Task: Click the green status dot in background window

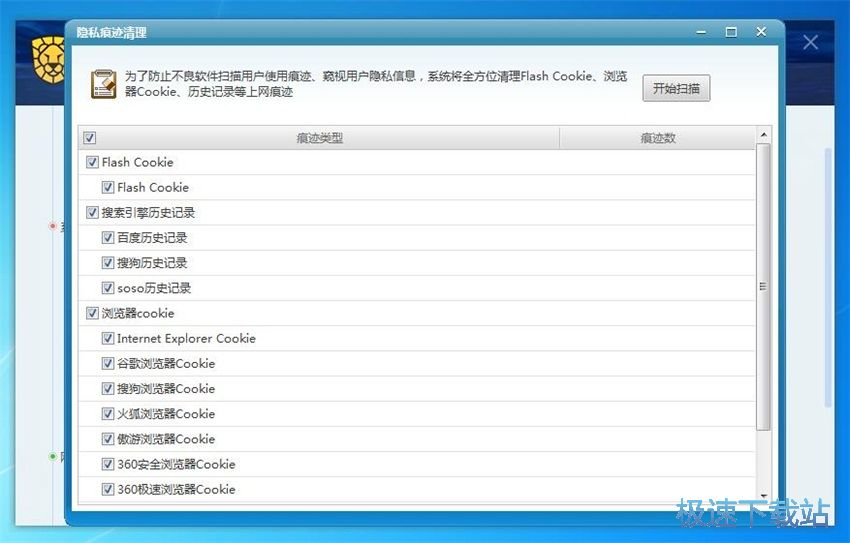Action: [x=53, y=456]
